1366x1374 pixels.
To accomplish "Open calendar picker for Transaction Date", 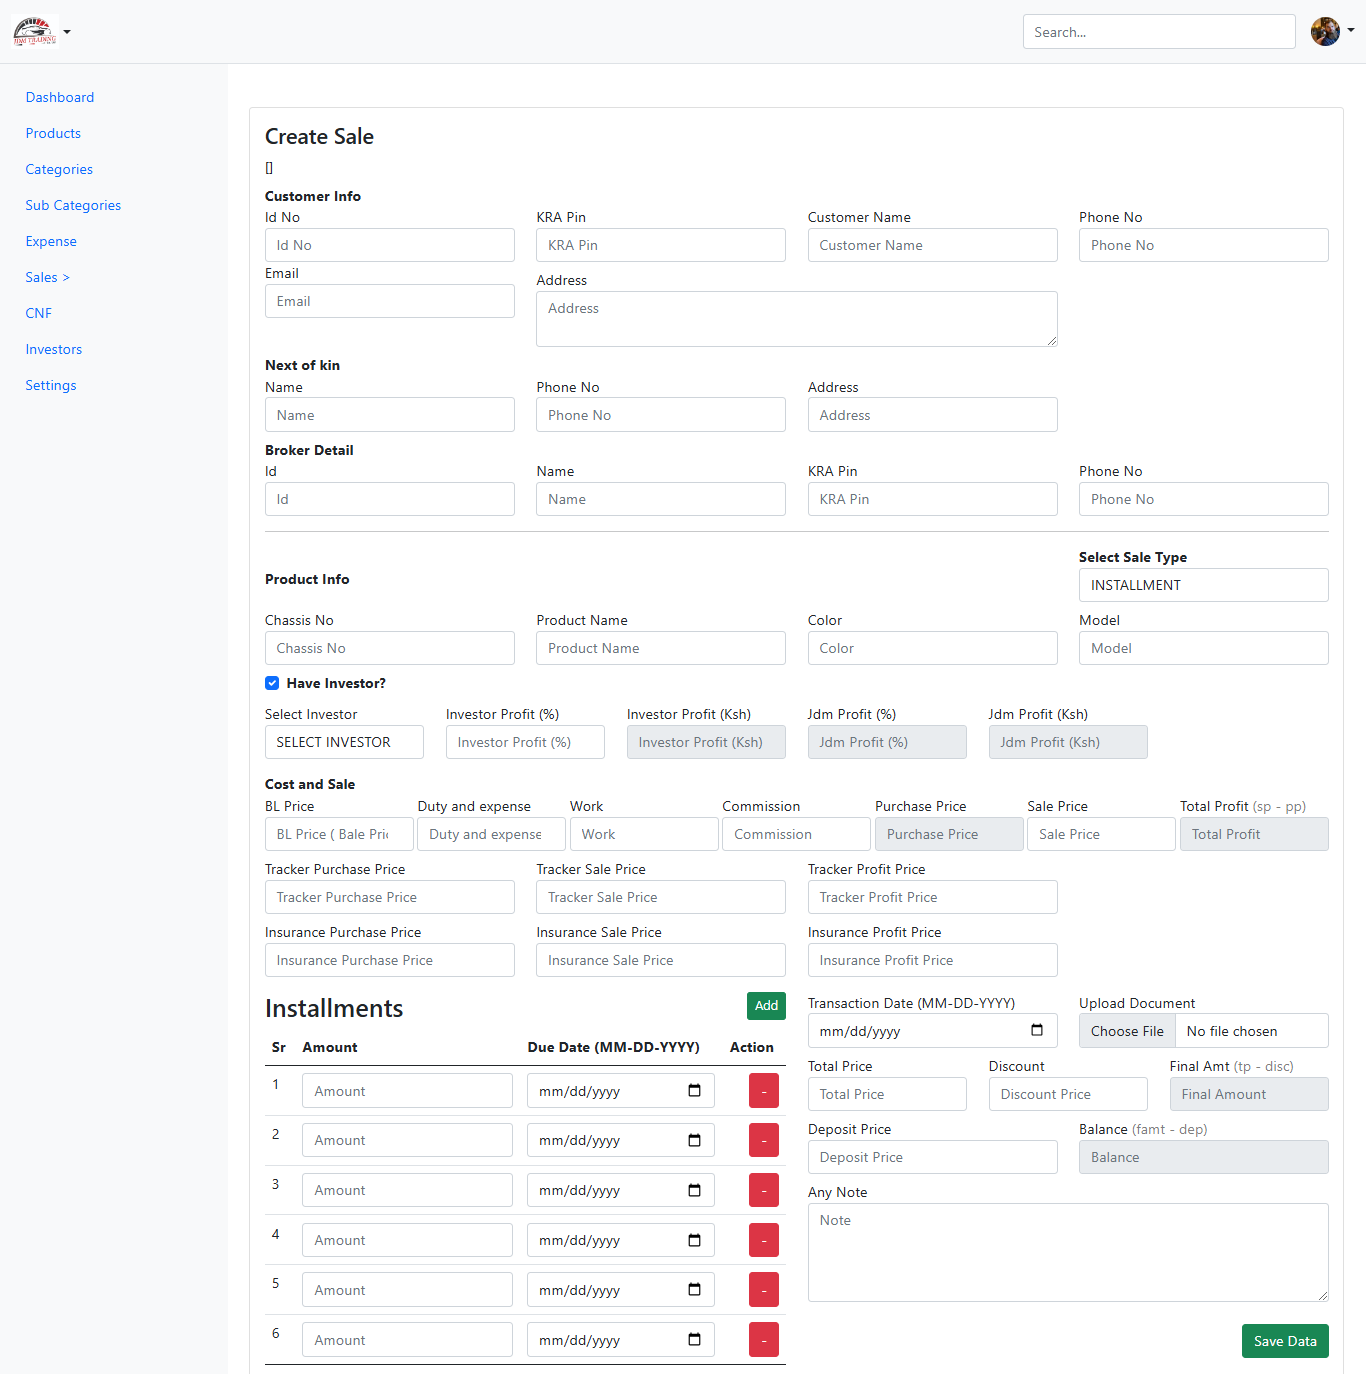I will pos(1037,1030).
